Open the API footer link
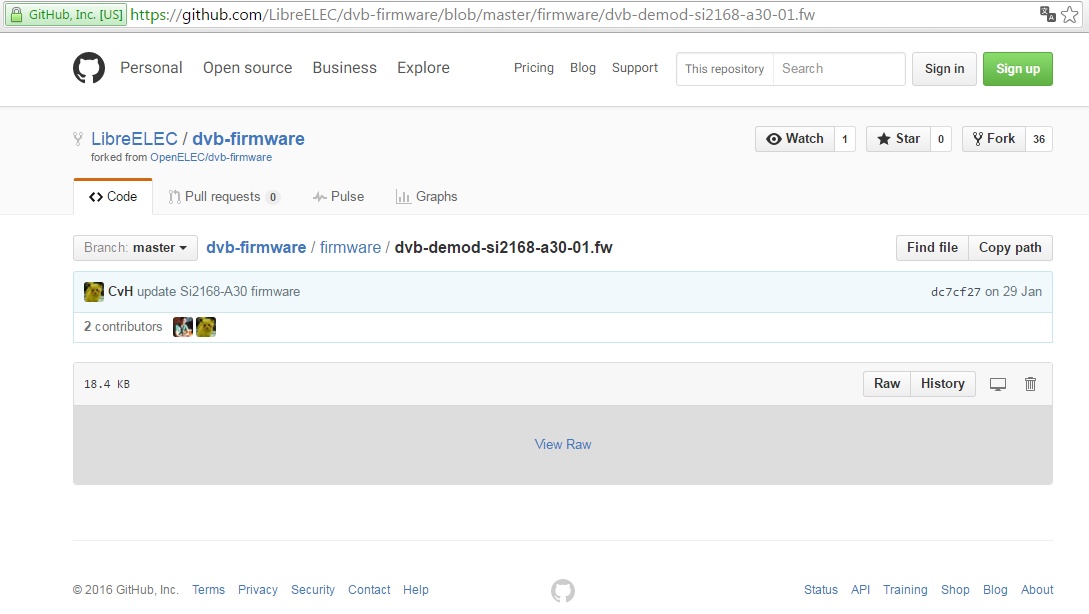The height and width of the screenshot is (614, 1089). pos(861,590)
